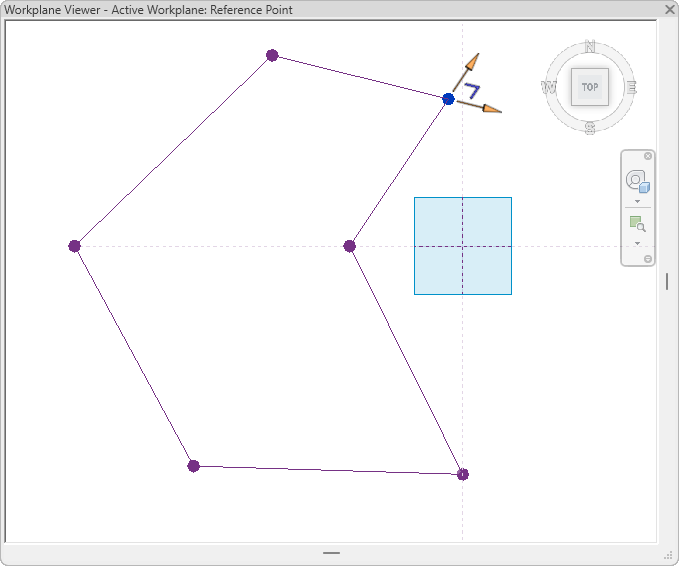Click the vertical splitter handle on right edge
This screenshot has width=679, height=566.
tap(667, 281)
